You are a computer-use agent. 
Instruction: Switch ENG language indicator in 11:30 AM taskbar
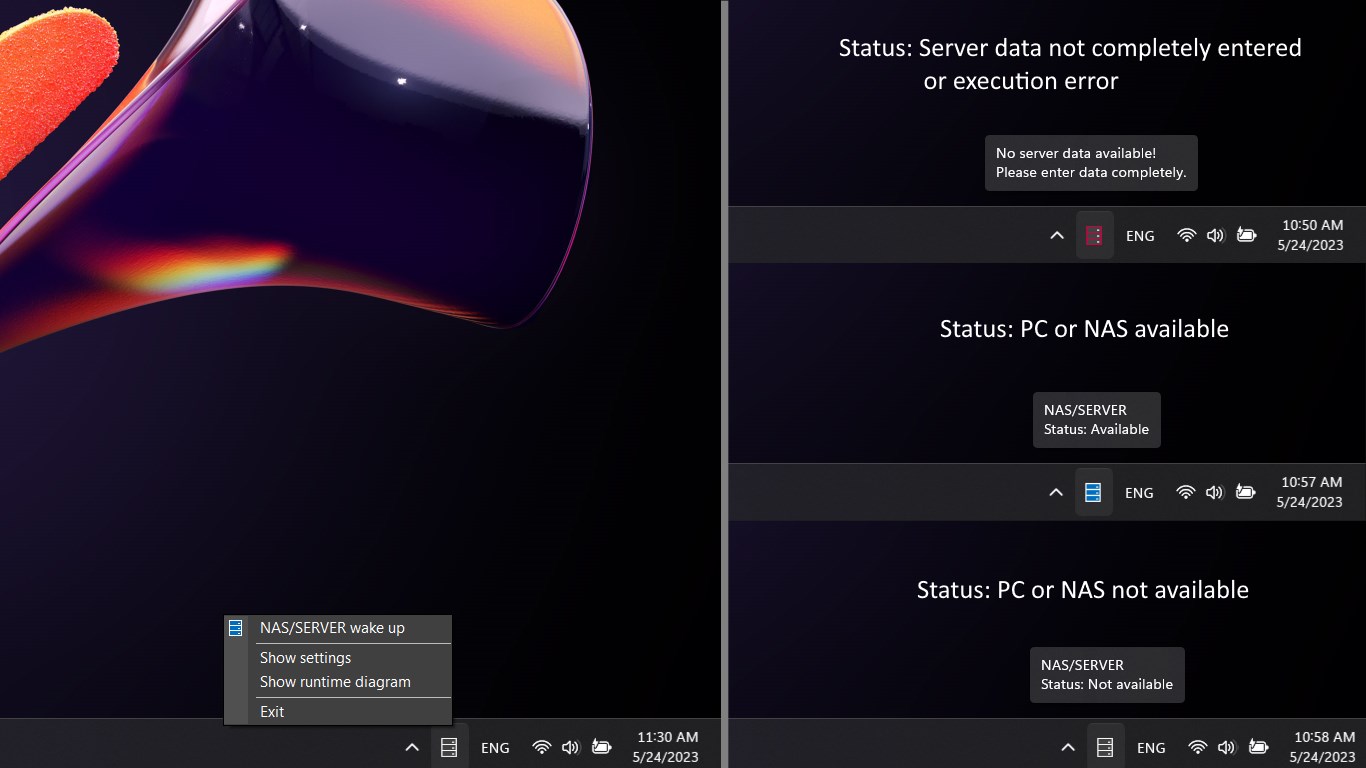[x=495, y=747]
